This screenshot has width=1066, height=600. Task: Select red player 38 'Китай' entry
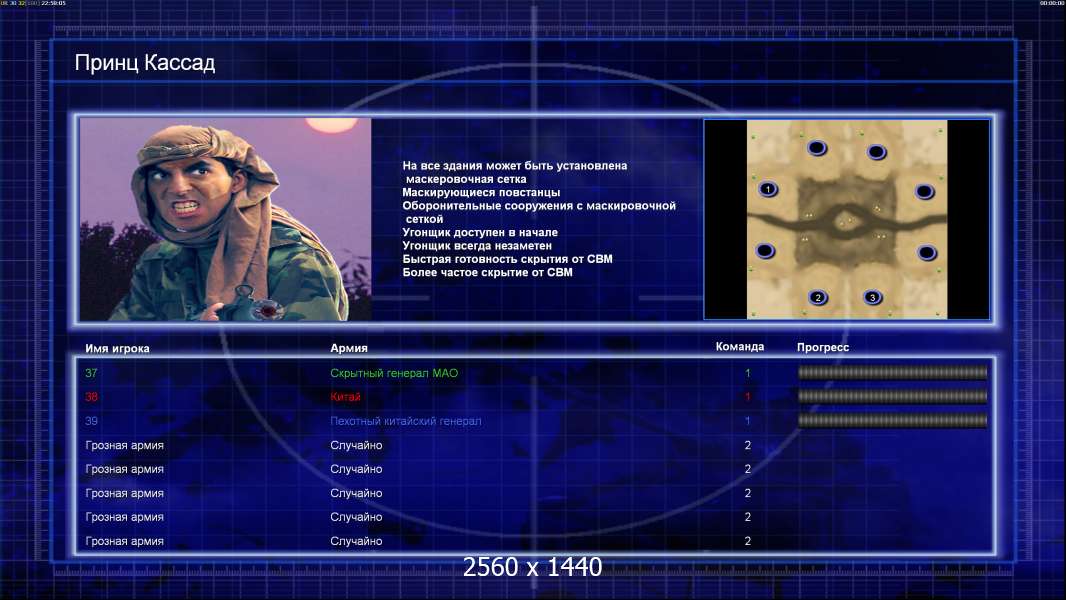pyautogui.click(x=345, y=397)
